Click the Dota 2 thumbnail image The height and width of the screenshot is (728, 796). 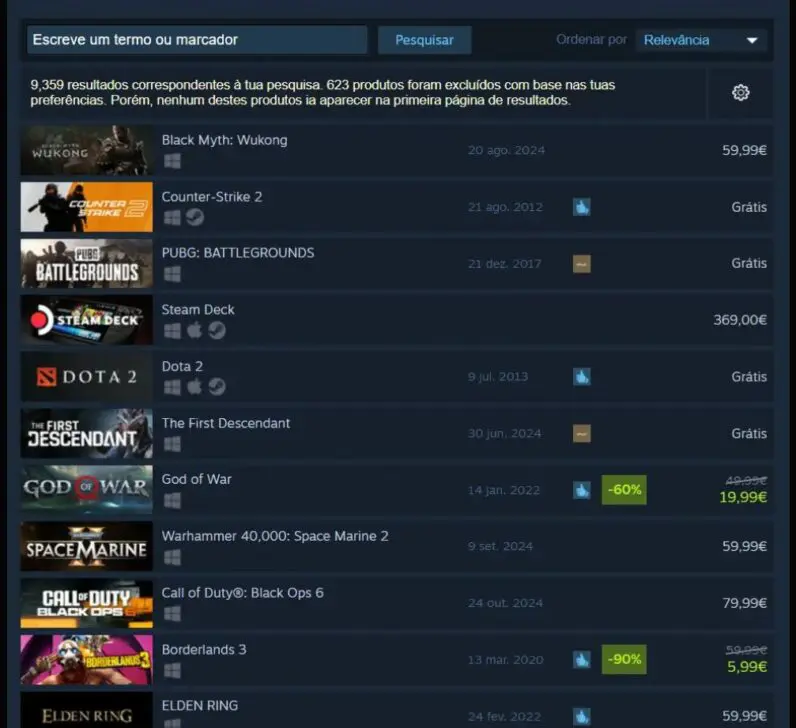click(86, 377)
